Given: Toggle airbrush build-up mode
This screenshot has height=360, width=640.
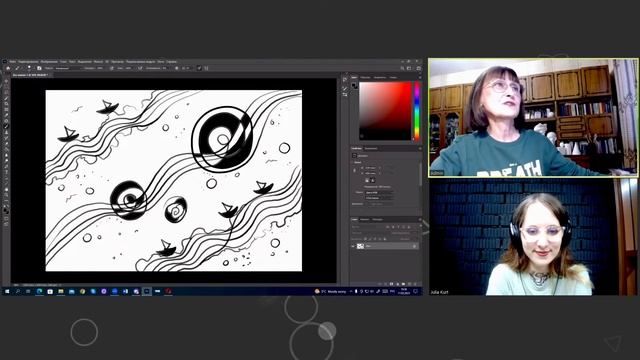Looking at the screenshot, I should click(x=140, y=68).
